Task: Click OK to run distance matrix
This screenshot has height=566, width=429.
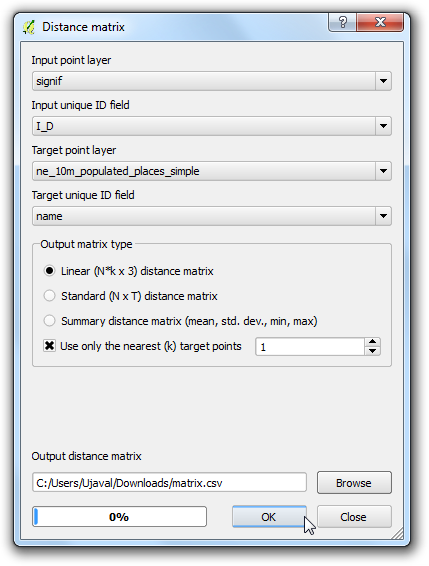Action: (269, 517)
